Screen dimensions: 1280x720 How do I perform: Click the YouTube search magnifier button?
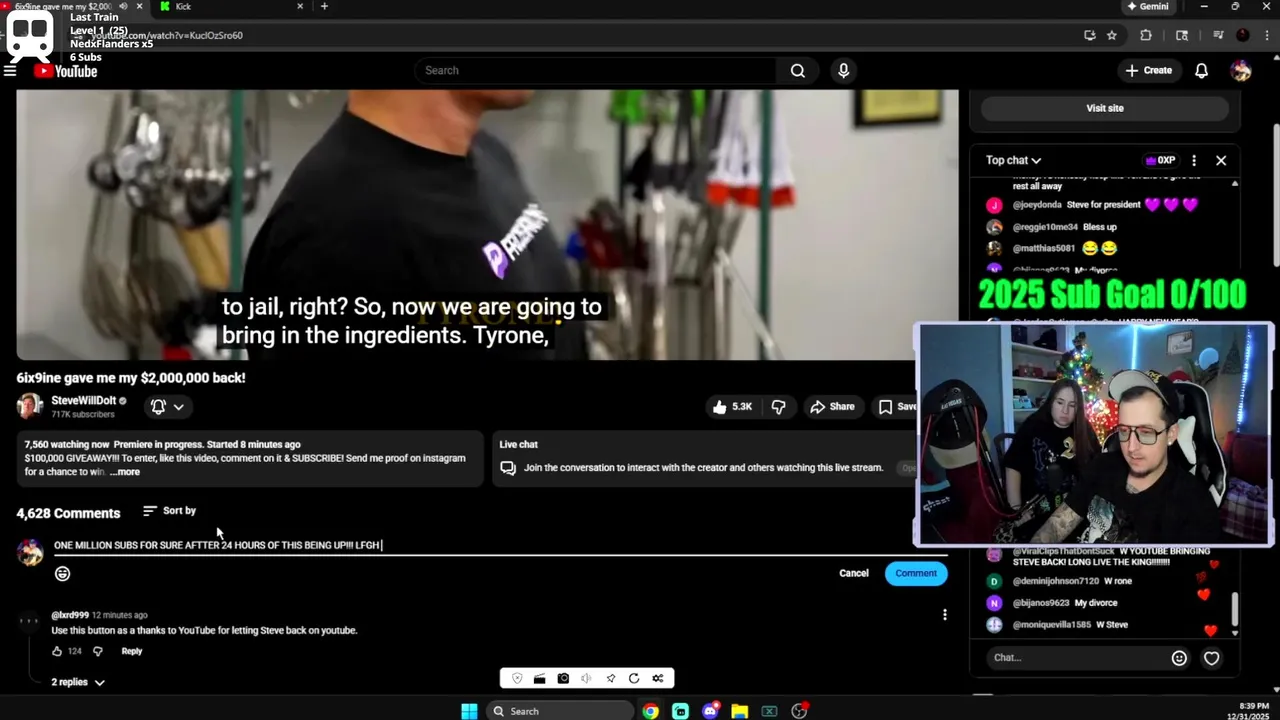(x=797, y=71)
